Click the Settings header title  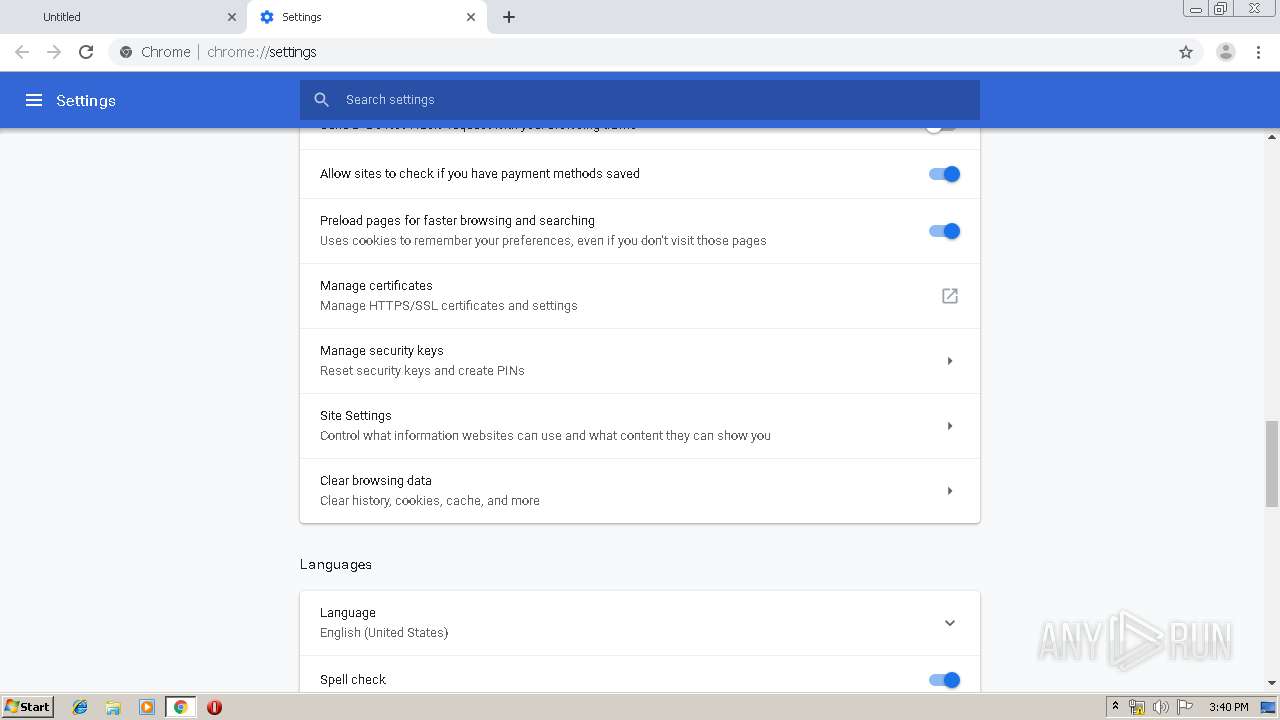point(86,101)
